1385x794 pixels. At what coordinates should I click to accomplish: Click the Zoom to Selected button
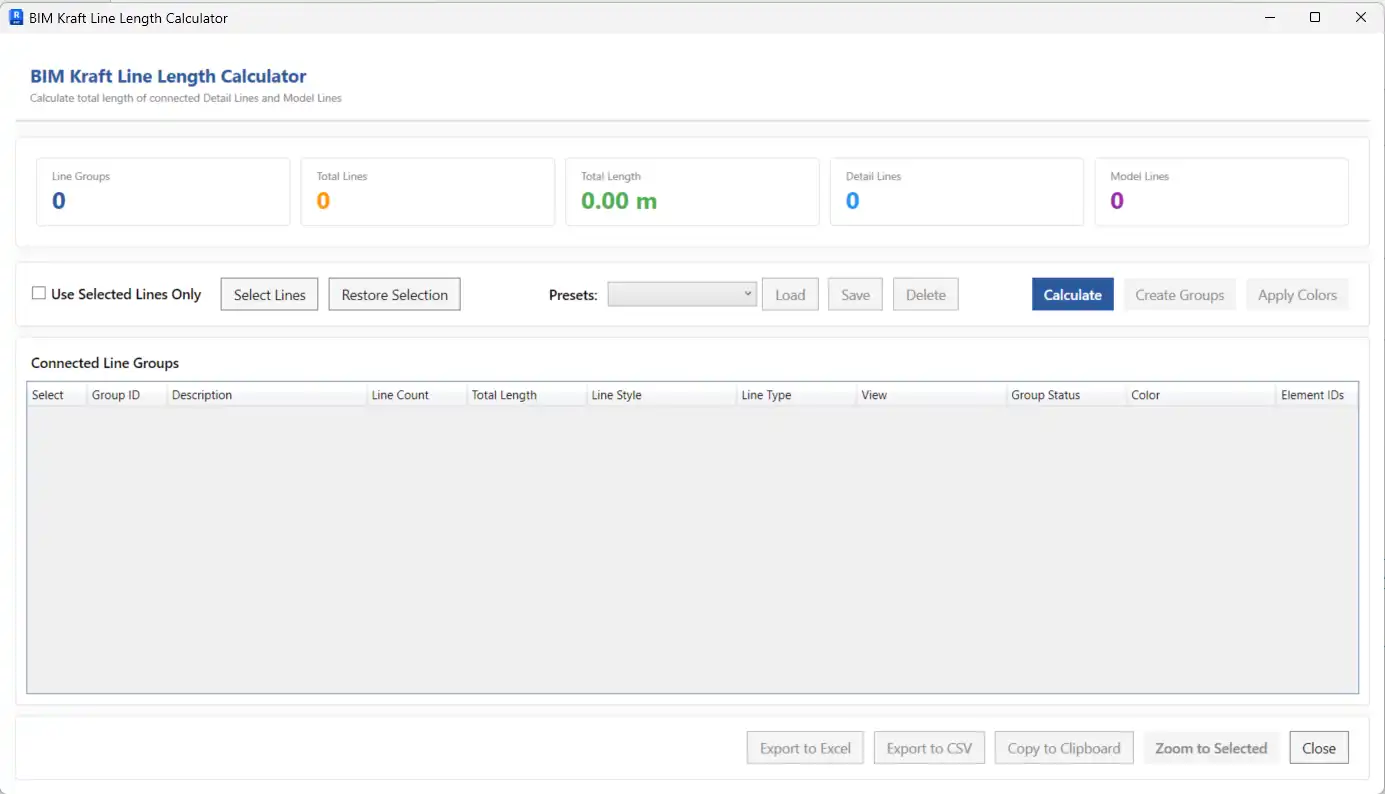(1211, 748)
